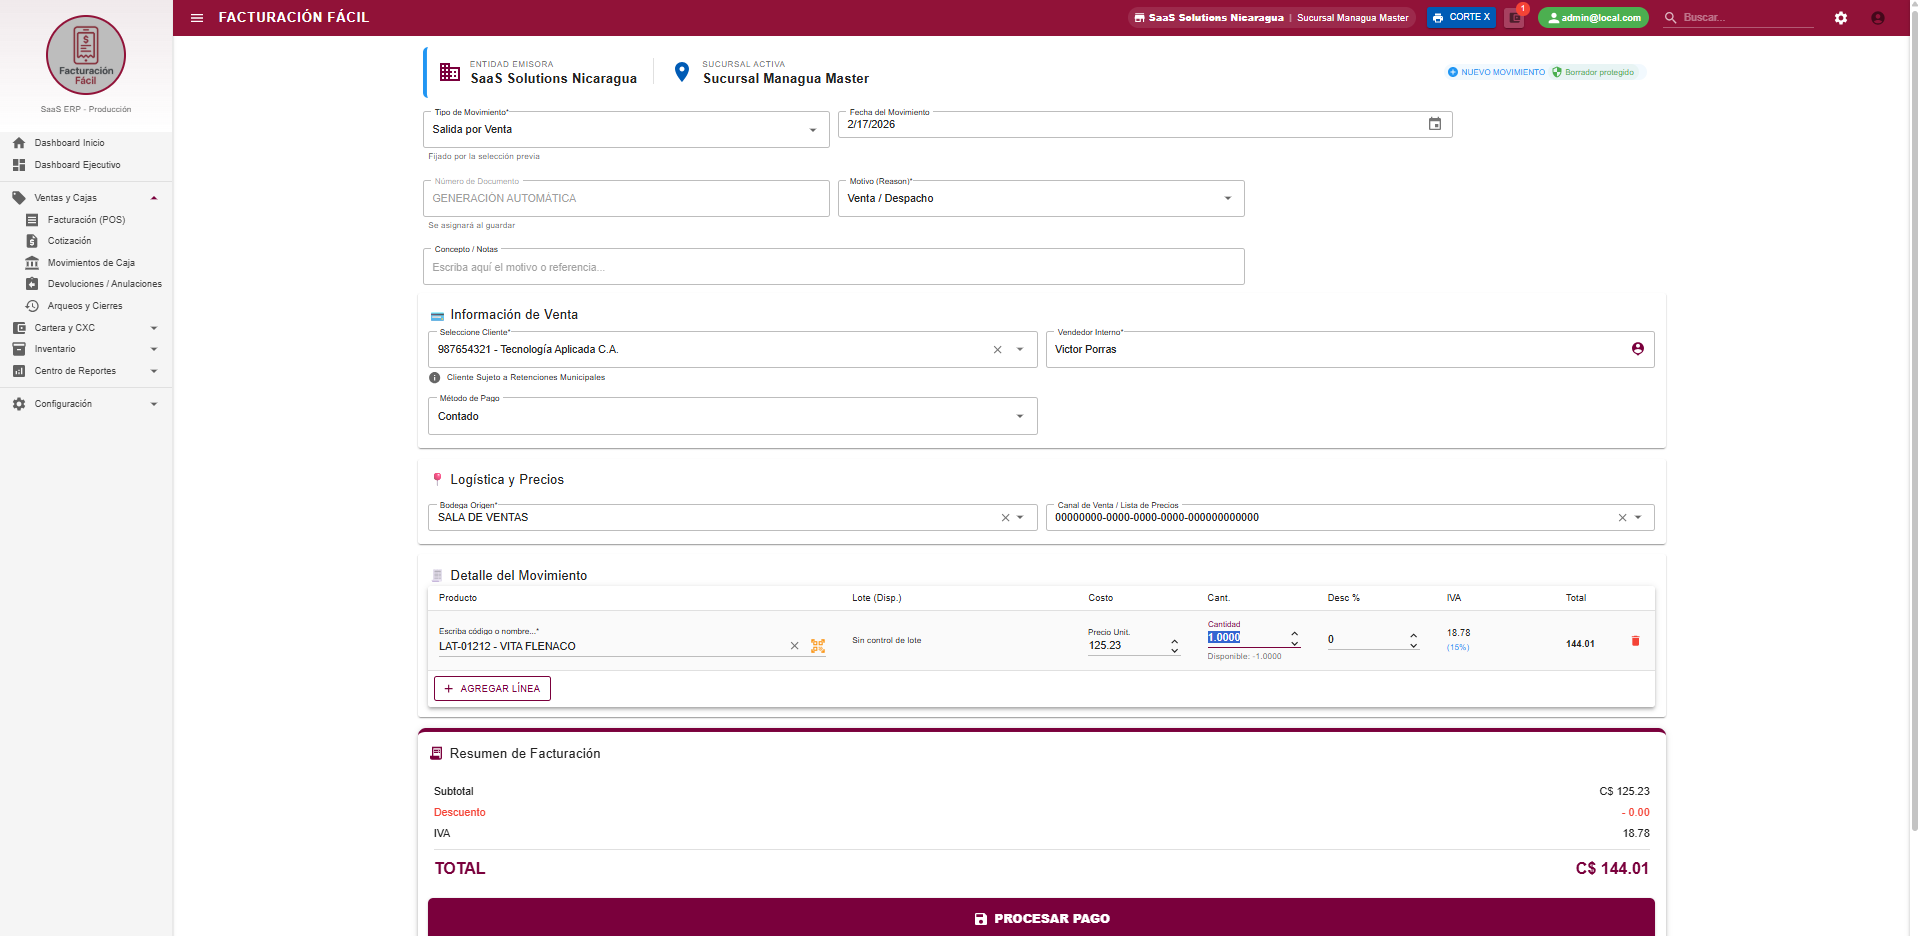The height and width of the screenshot is (936, 1920).
Task: Open the user profile avatar icon
Action: pyautogui.click(x=1878, y=18)
